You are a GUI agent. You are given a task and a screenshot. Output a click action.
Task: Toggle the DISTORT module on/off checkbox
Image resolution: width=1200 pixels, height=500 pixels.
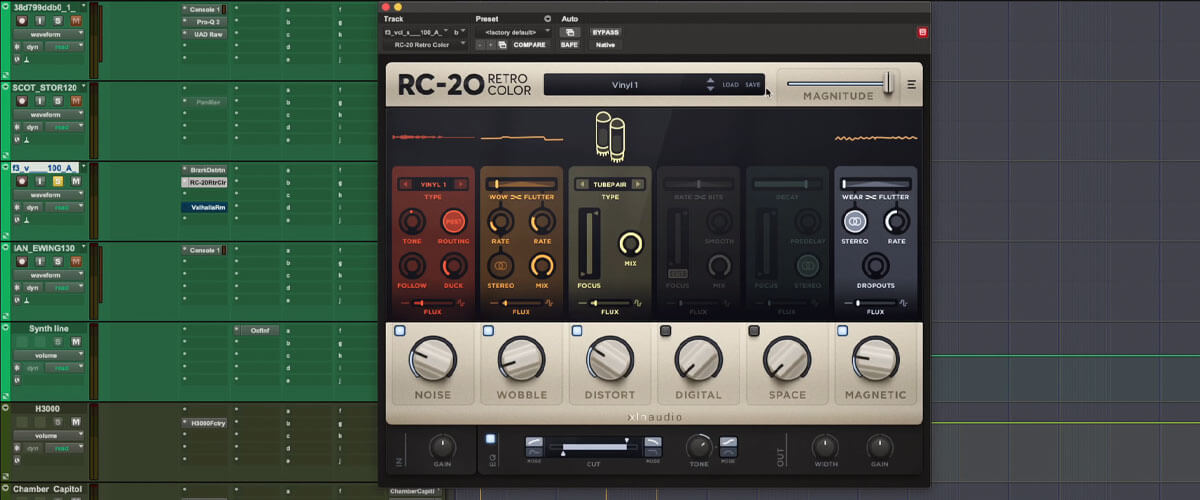click(x=577, y=330)
